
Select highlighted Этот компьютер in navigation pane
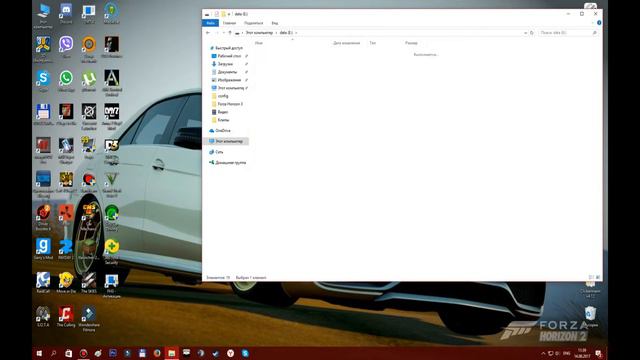pyautogui.click(x=226, y=141)
